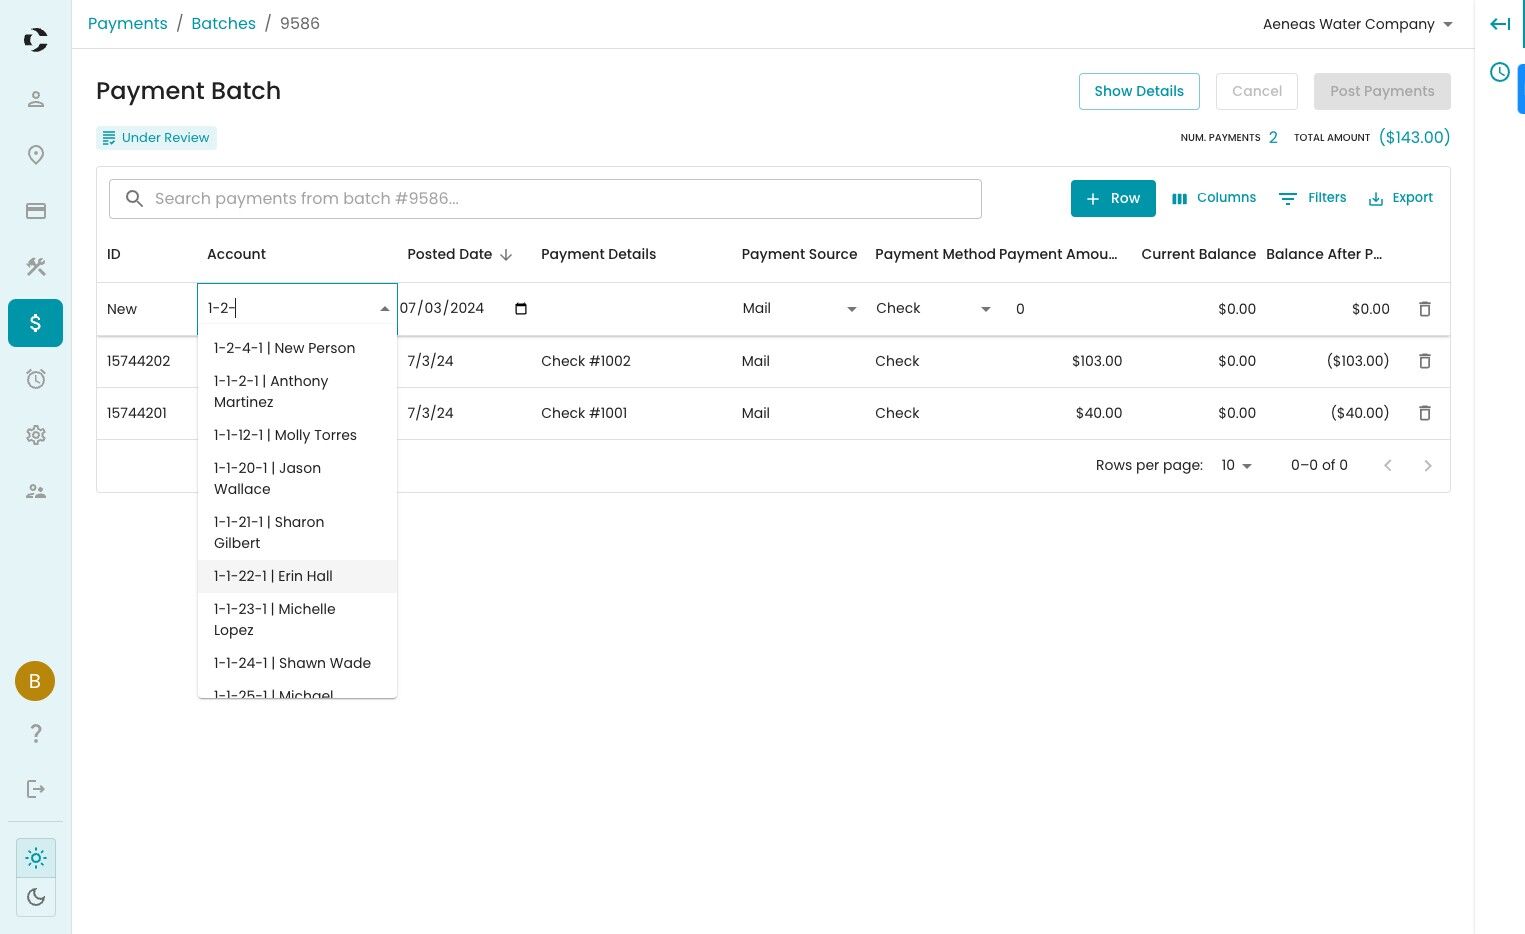
Task: Select account 1-1-23-1 Michelle Lopez
Action: click(x=297, y=620)
